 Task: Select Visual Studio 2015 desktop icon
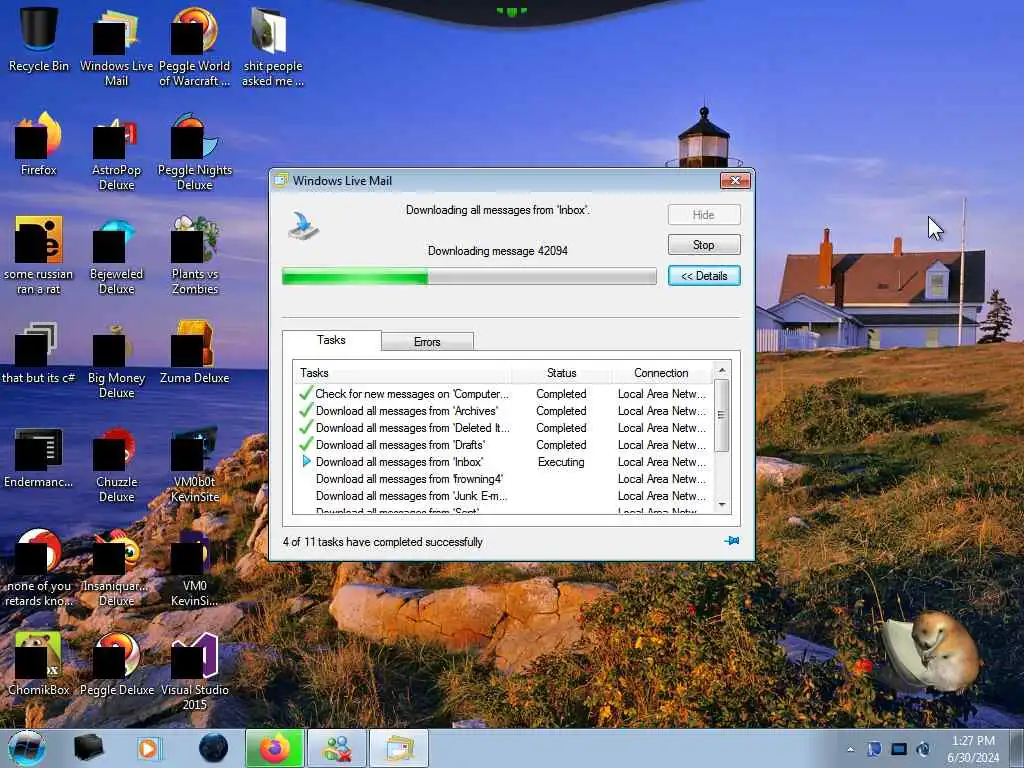tap(195, 671)
